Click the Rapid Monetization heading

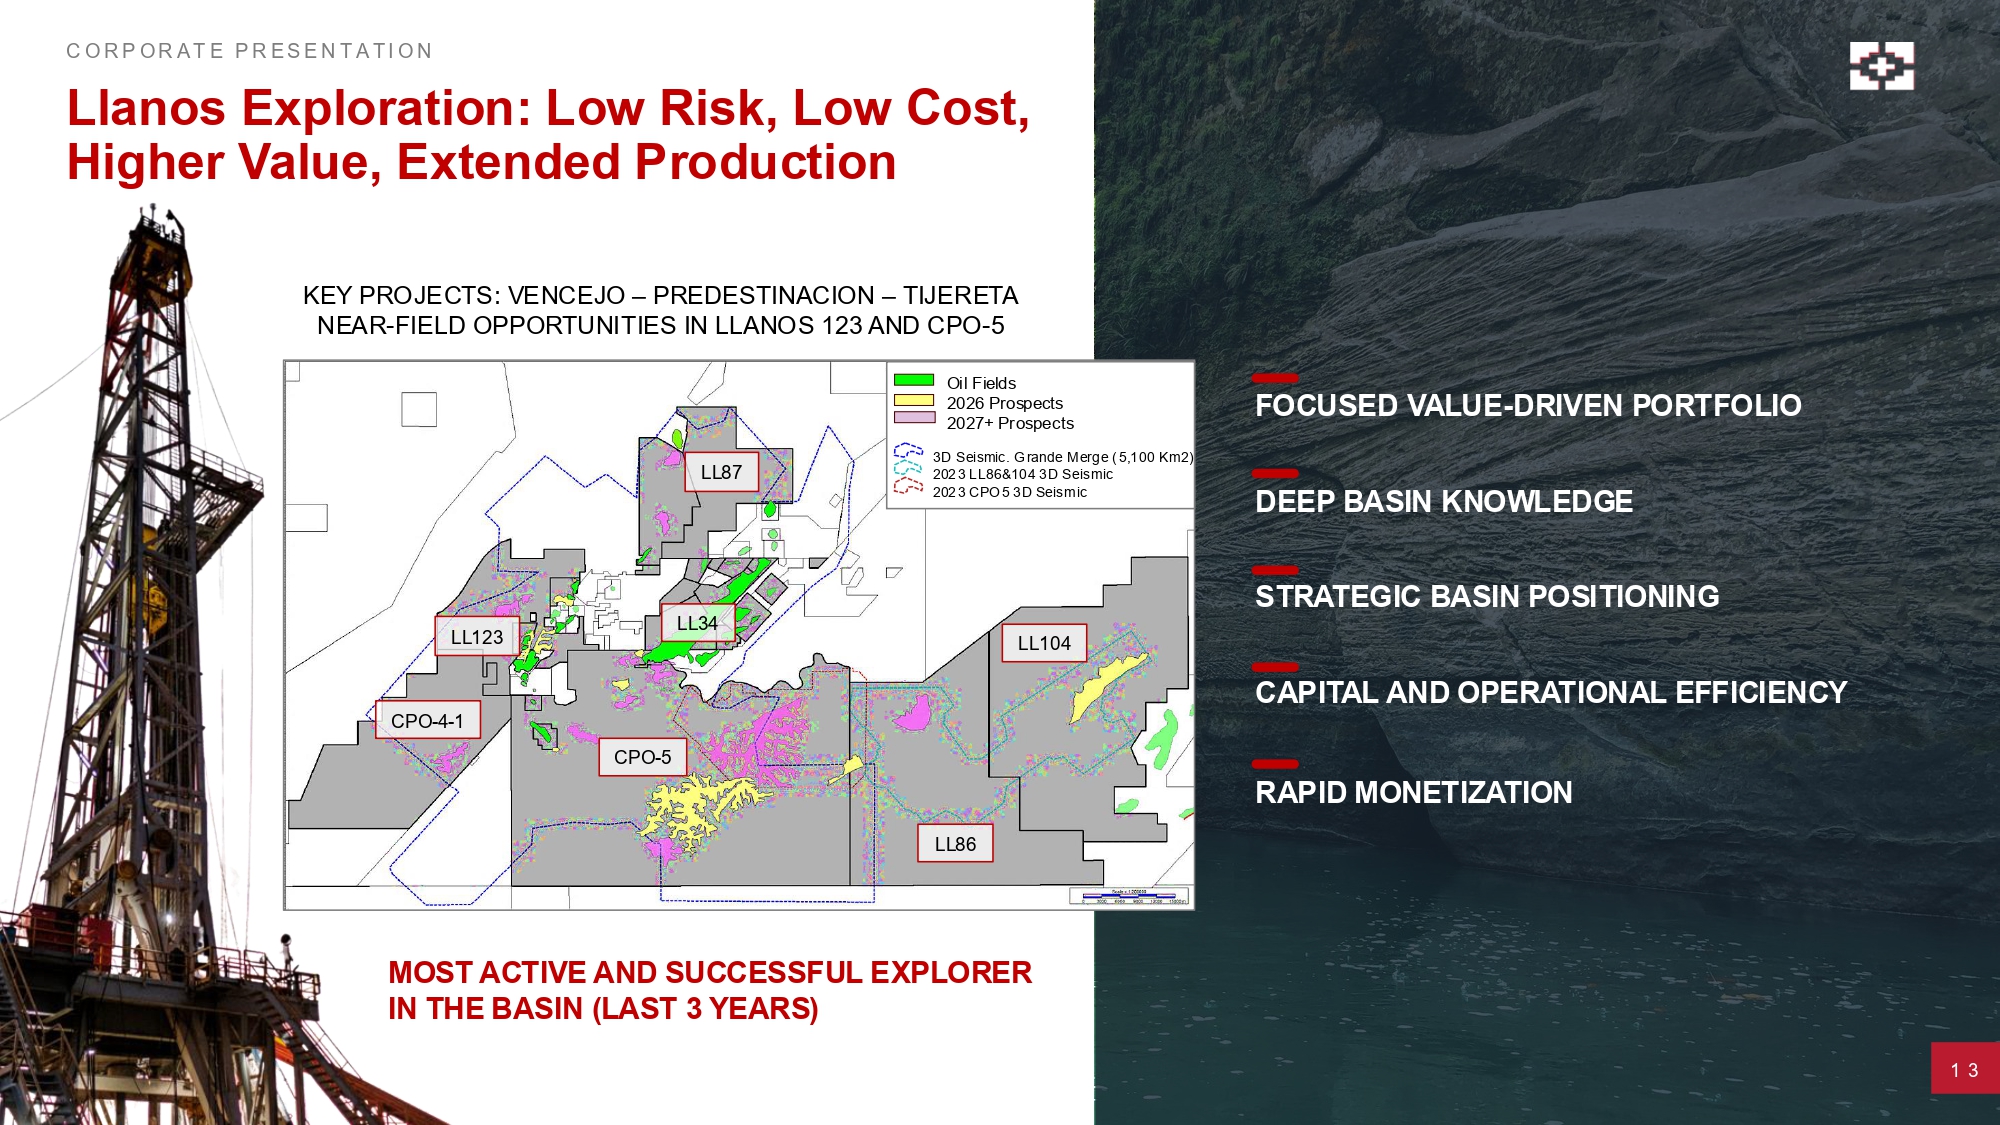pos(1413,792)
